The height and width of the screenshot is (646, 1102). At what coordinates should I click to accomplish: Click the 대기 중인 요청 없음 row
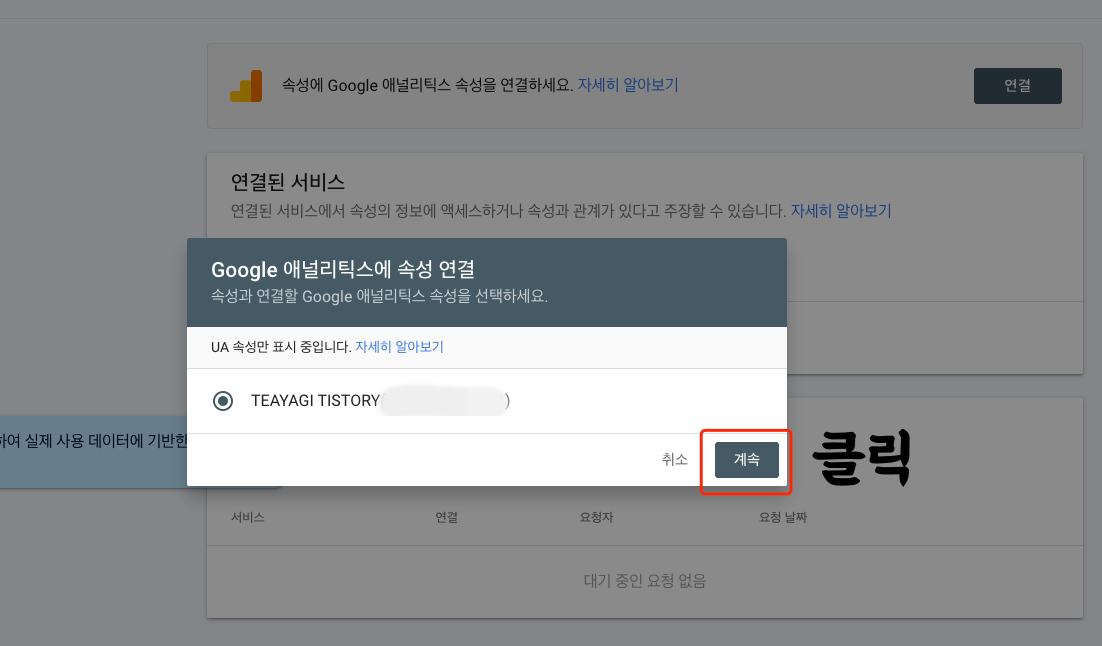click(644, 580)
